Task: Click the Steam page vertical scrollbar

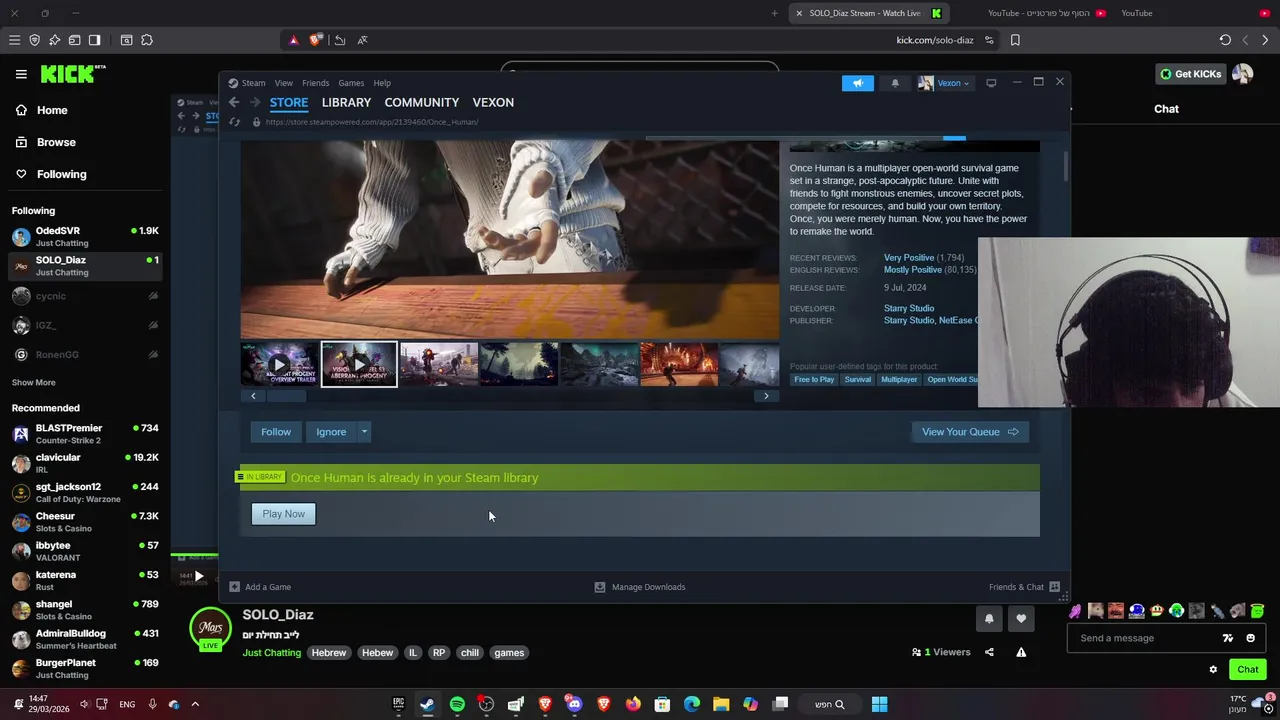Action: click(1066, 166)
